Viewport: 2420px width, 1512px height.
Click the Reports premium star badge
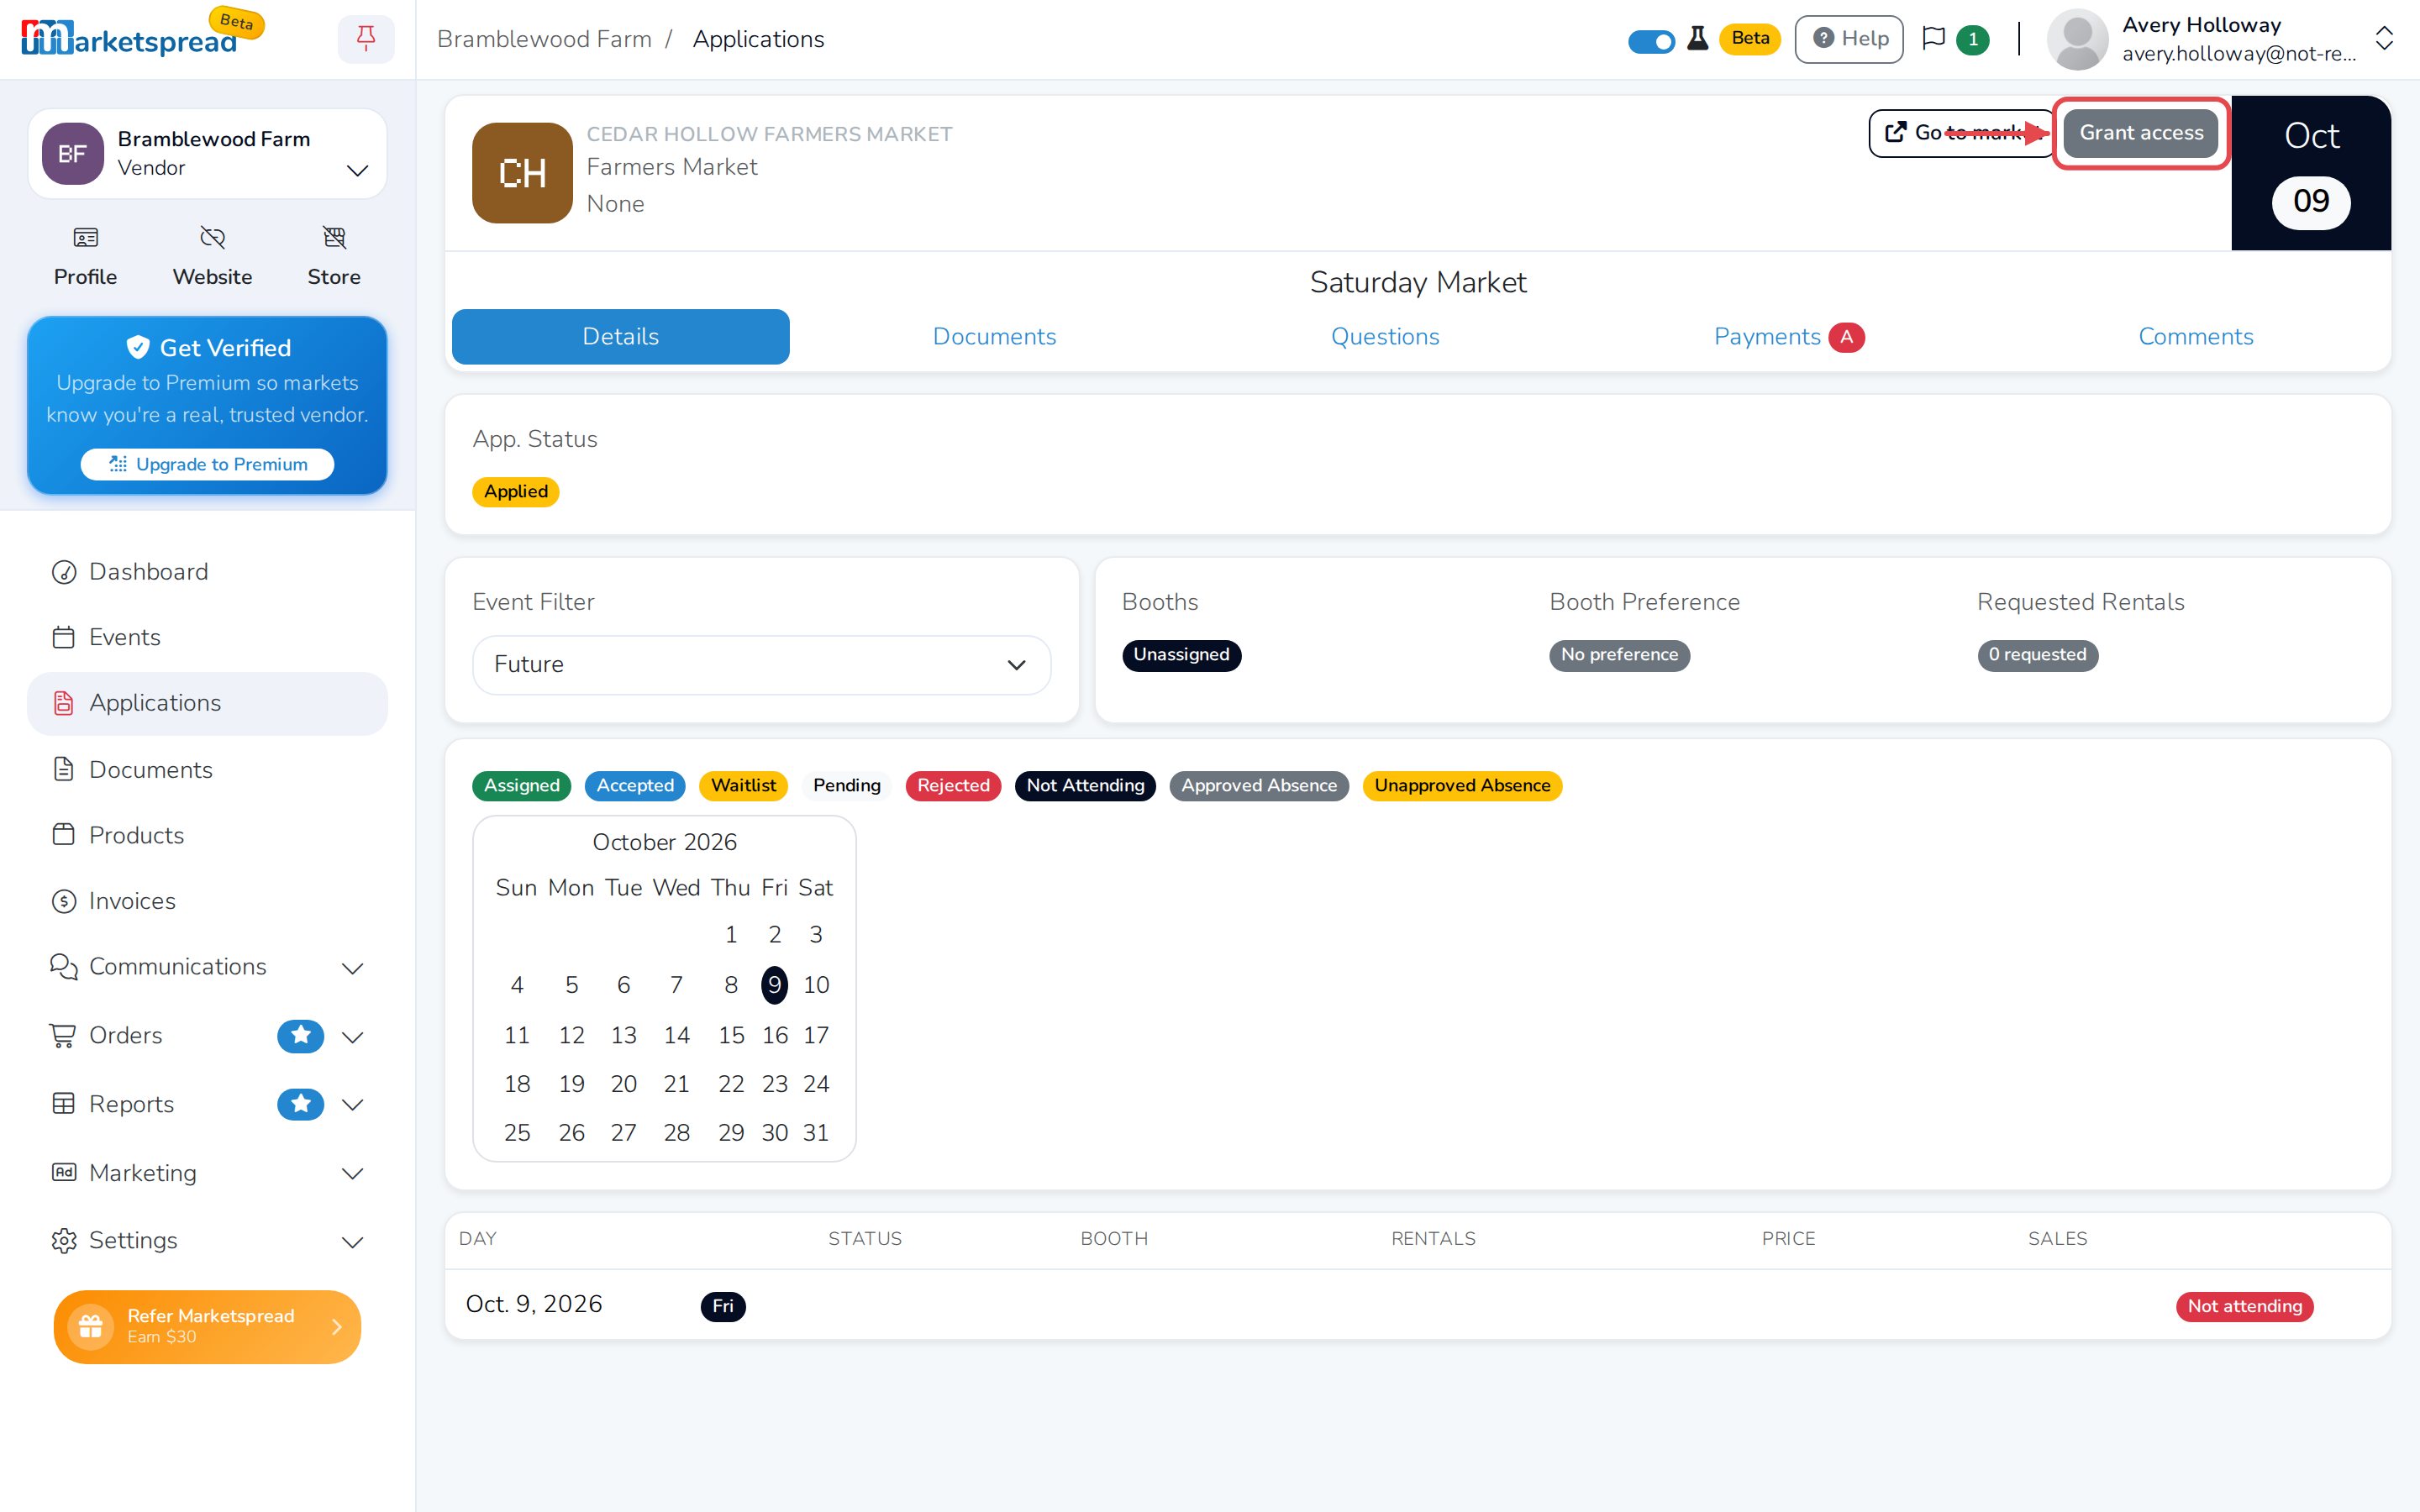pos(300,1104)
